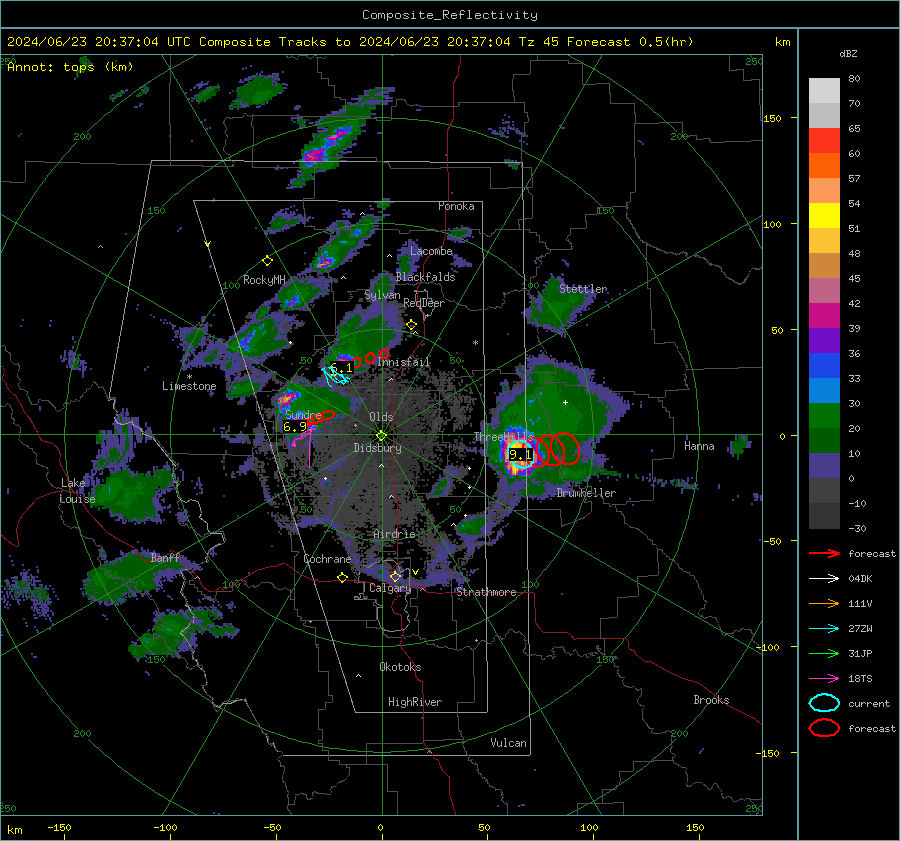Click the red forecast arrow in legend
Viewport: 900px width, 841px height.
point(824,553)
